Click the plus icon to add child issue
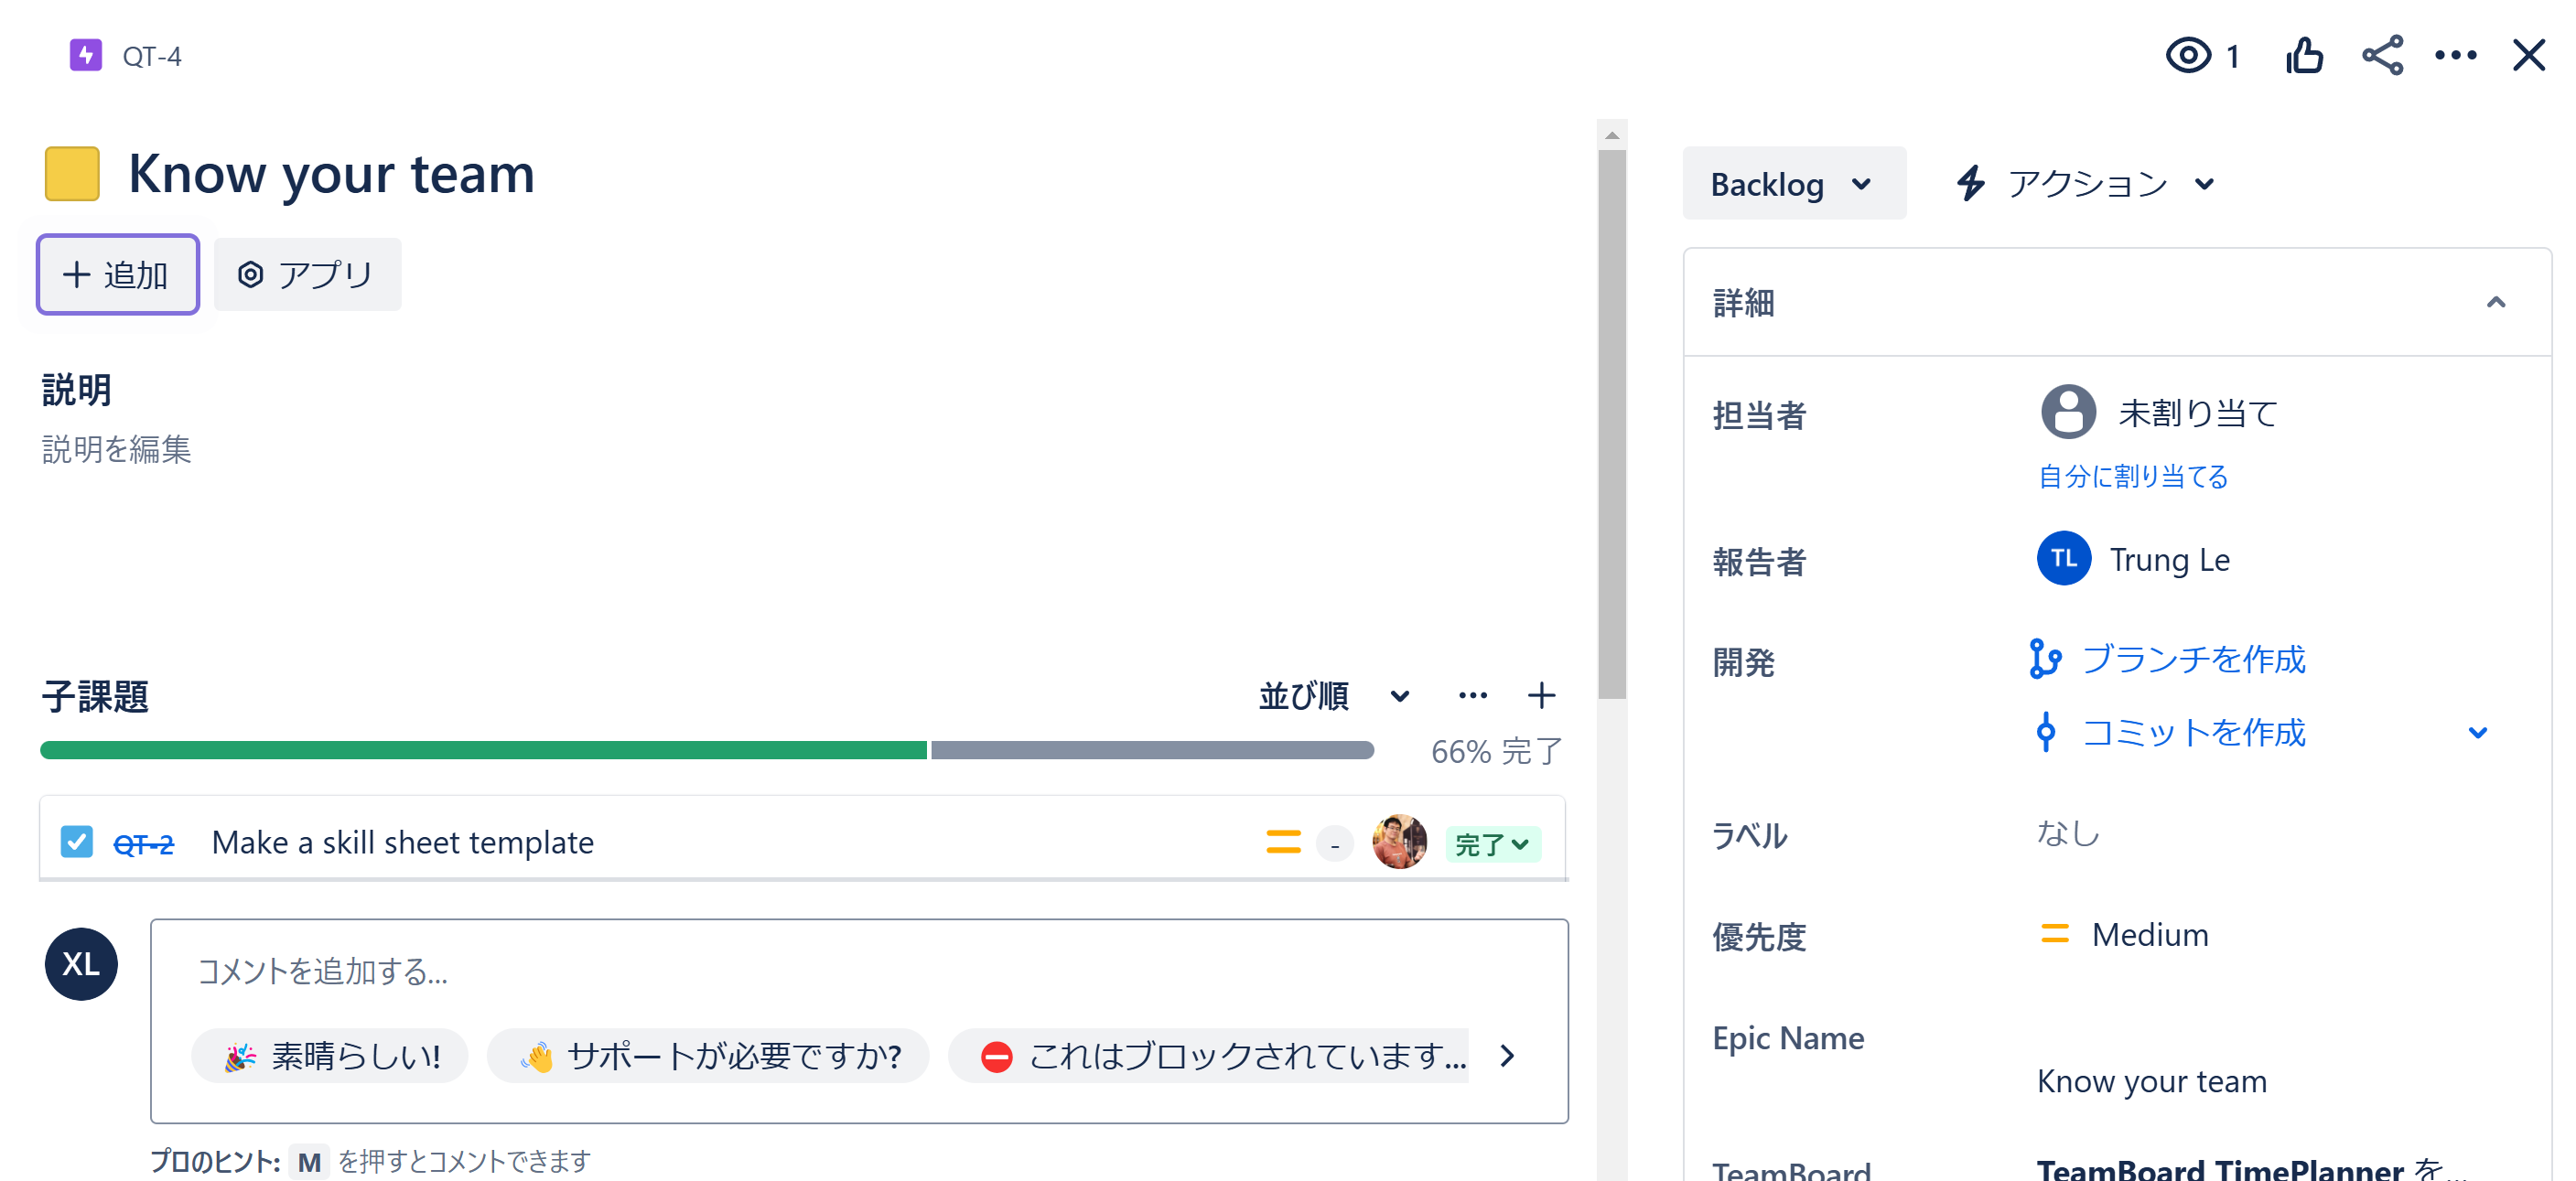The height and width of the screenshot is (1181, 2576). pyautogui.click(x=1541, y=695)
